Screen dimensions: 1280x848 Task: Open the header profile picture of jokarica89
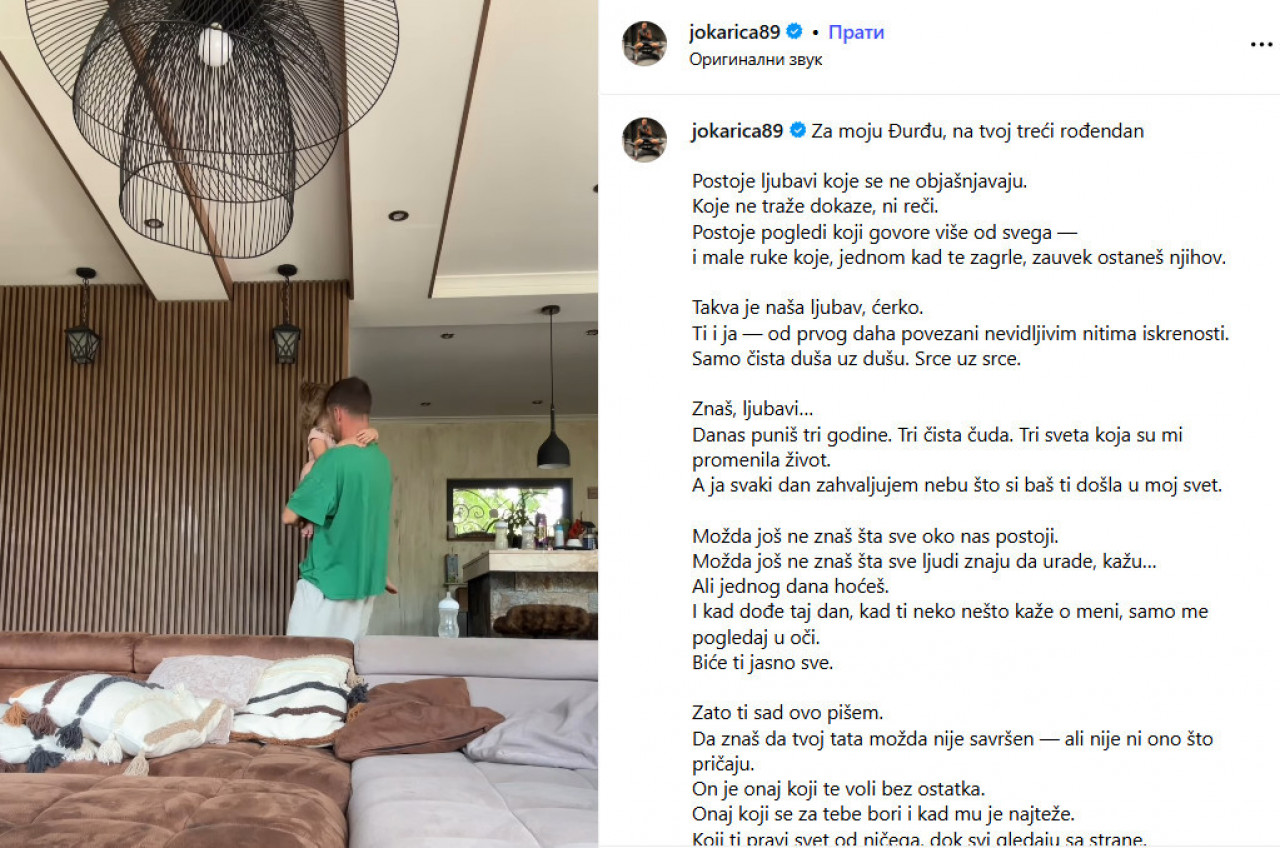(644, 43)
